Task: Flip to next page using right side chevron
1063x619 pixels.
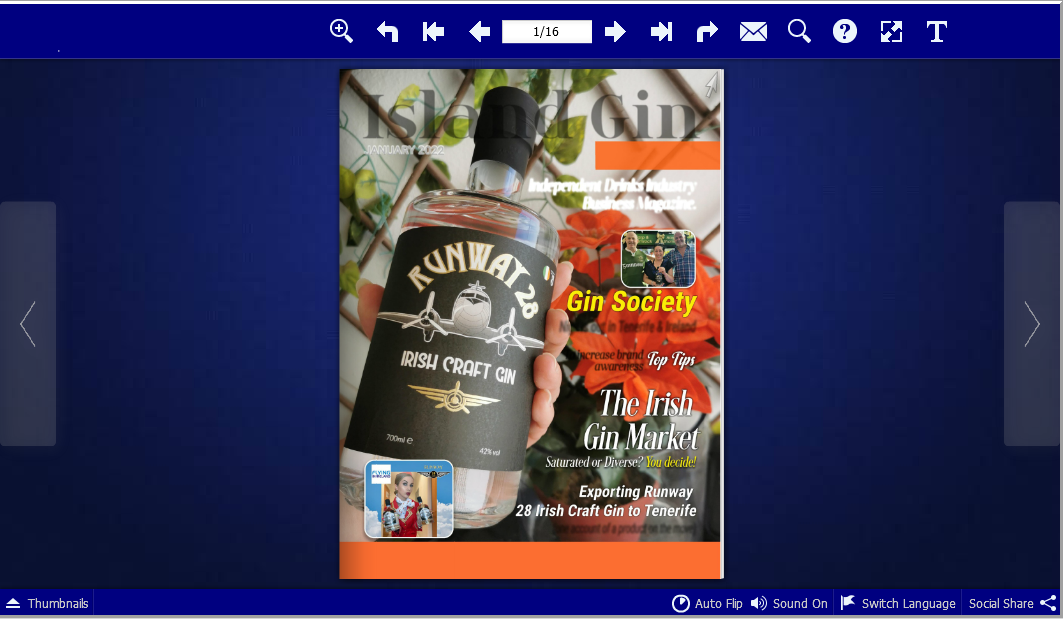Action: point(1032,323)
